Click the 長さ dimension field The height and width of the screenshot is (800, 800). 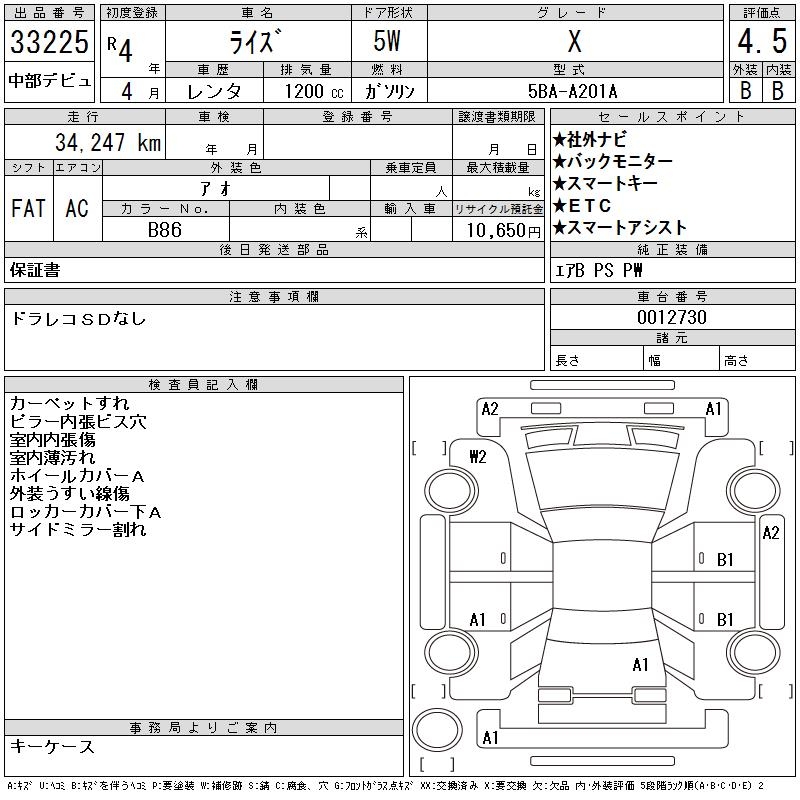(597, 358)
